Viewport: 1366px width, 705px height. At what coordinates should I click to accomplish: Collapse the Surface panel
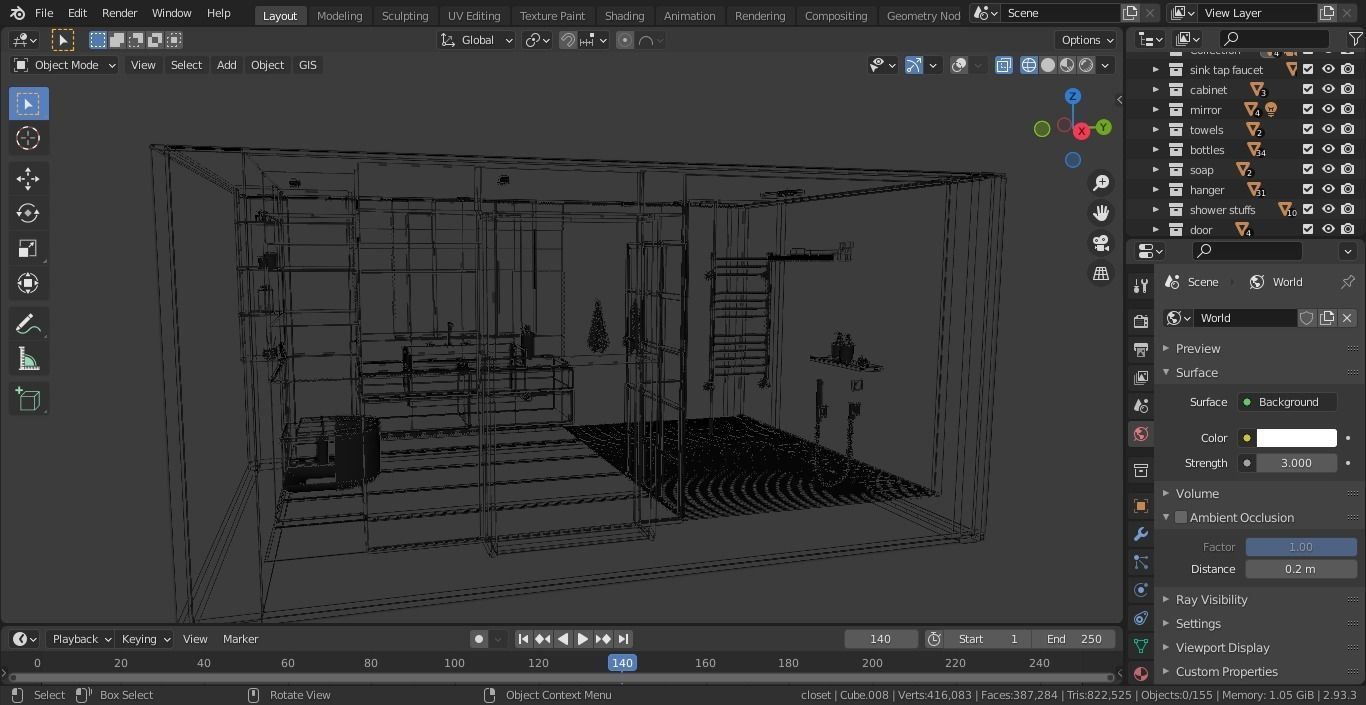point(1196,373)
